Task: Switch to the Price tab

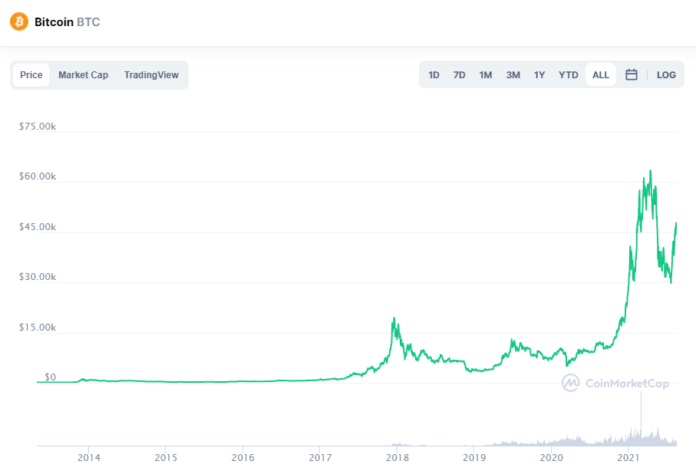Action: click(x=31, y=75)
